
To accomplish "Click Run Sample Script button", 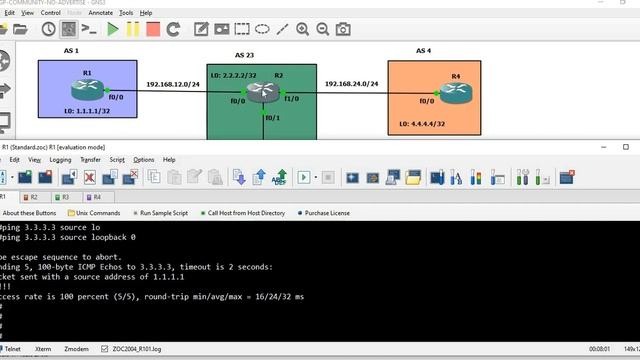I will pos(160,213).
